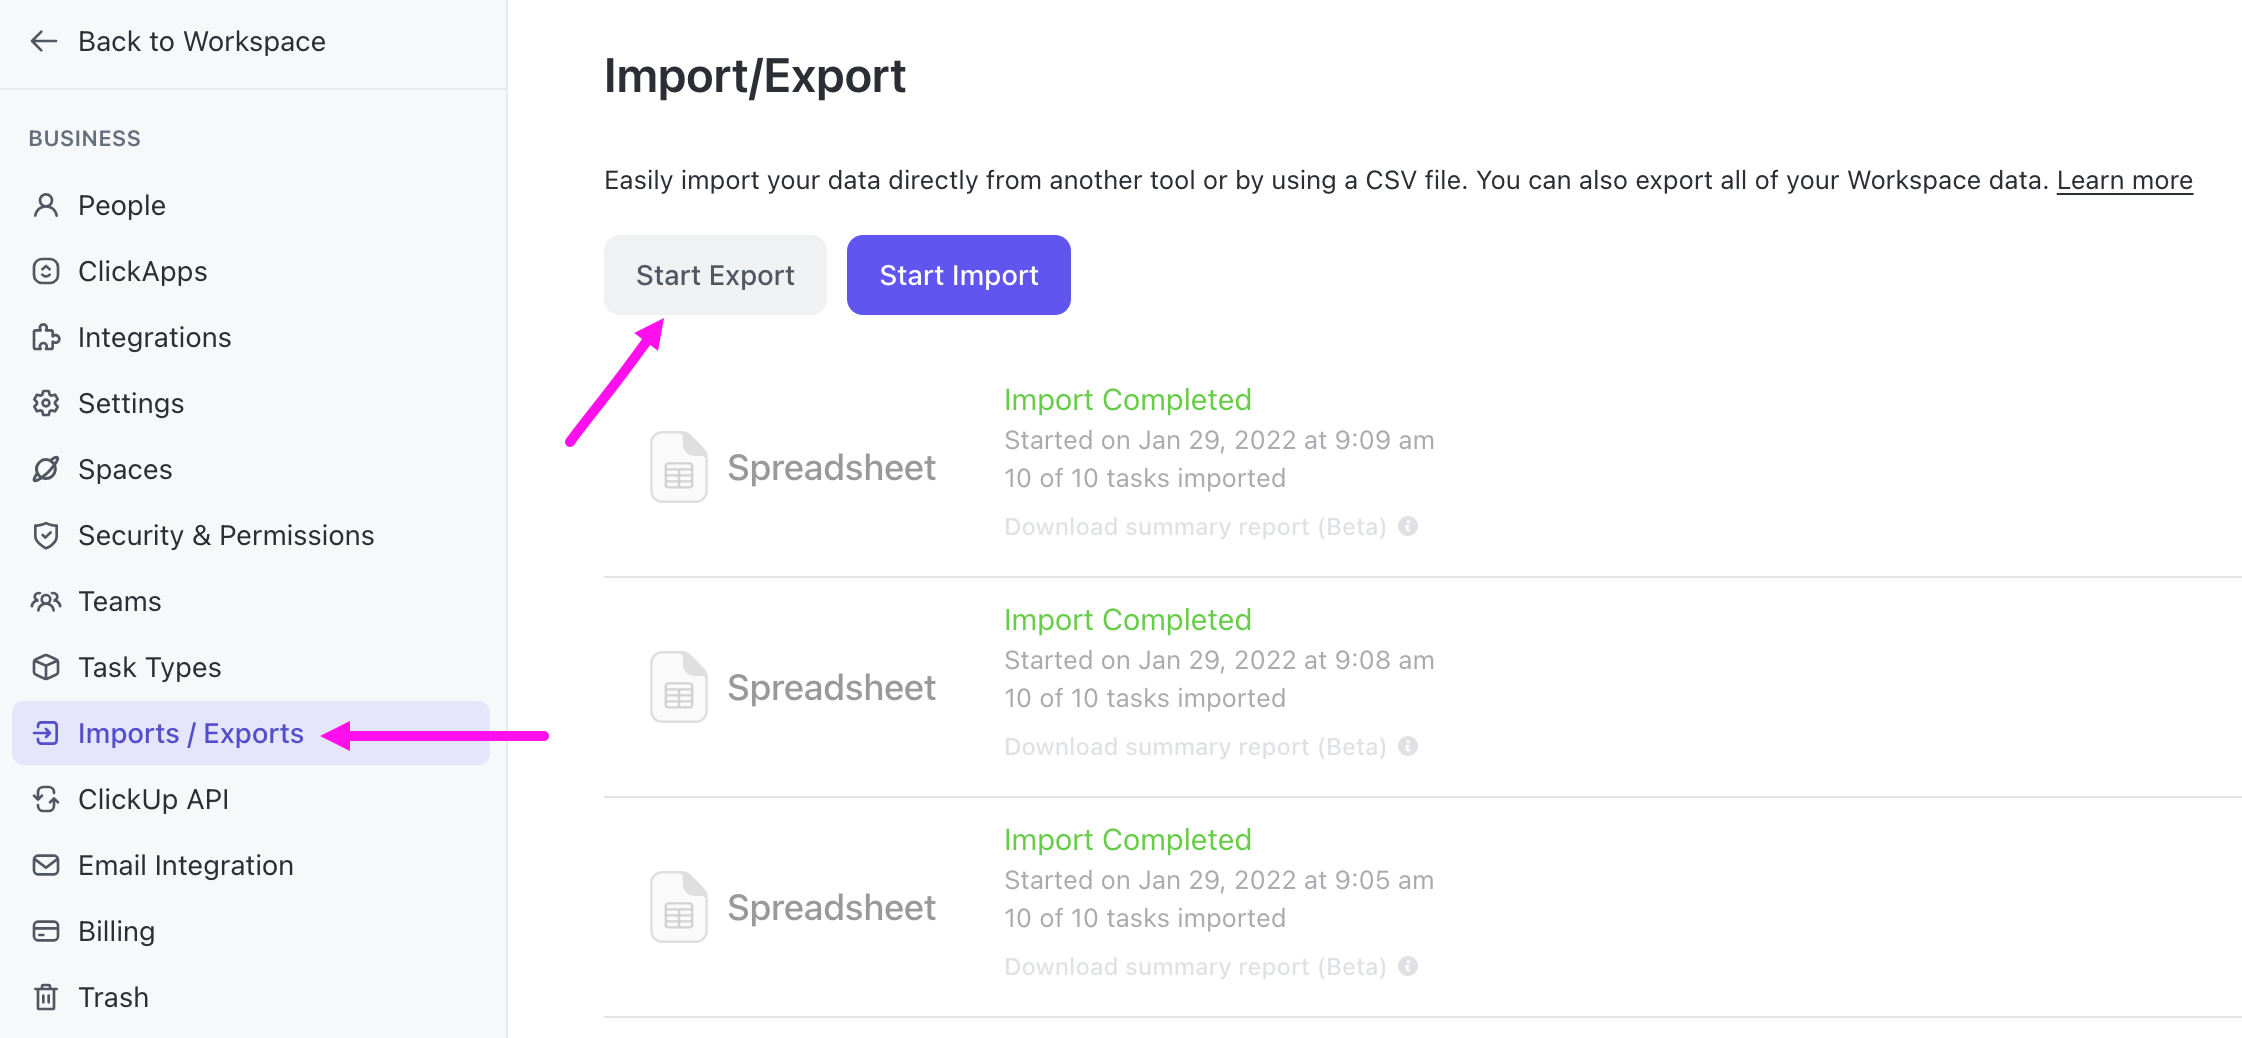Click the back arrow icon to Workspace
The width and height of the screenshot is (2242, 1038).
(x=44, y=41)
